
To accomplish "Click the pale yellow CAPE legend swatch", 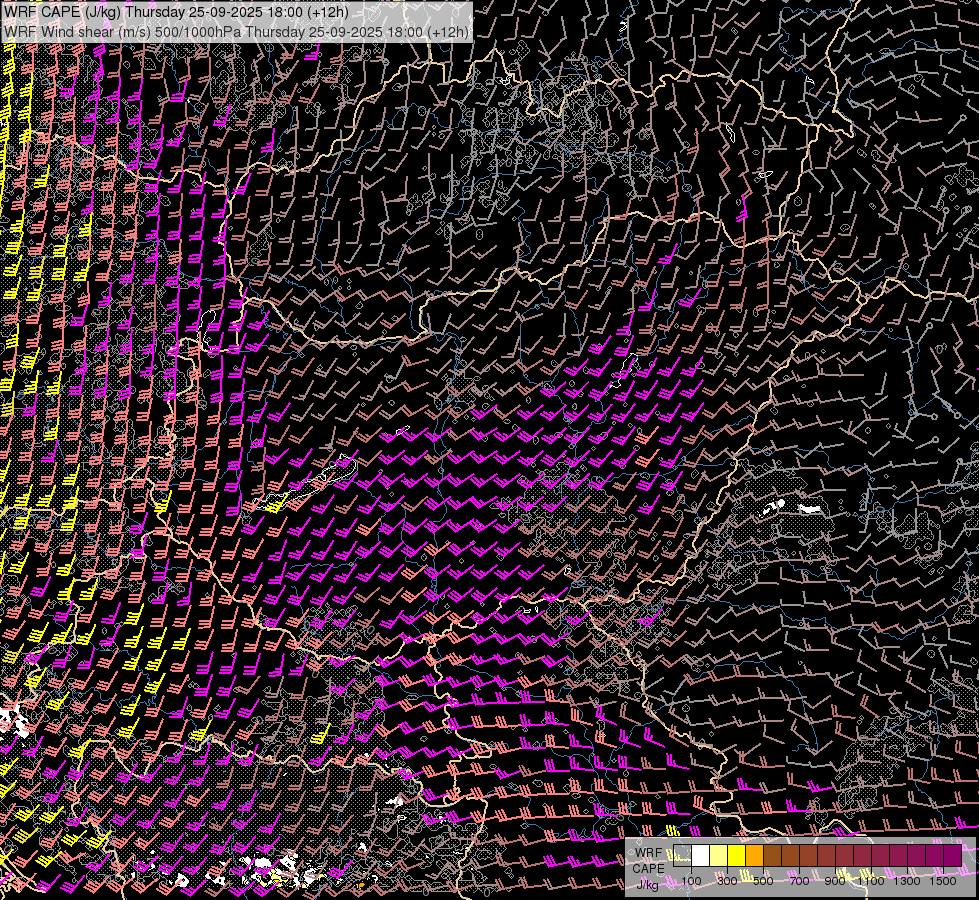I will (718, 855).
